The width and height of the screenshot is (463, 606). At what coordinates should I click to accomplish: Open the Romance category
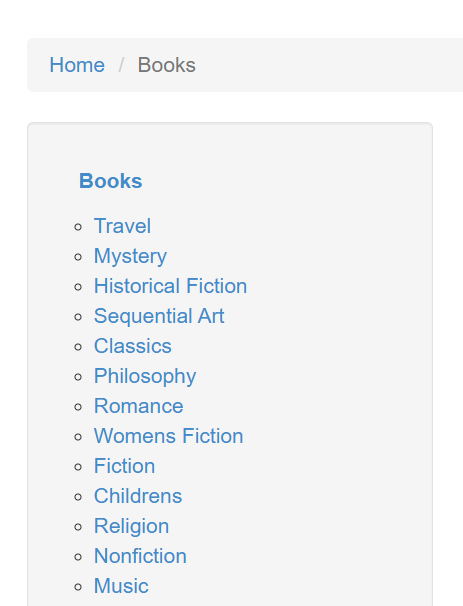(138, 406)
